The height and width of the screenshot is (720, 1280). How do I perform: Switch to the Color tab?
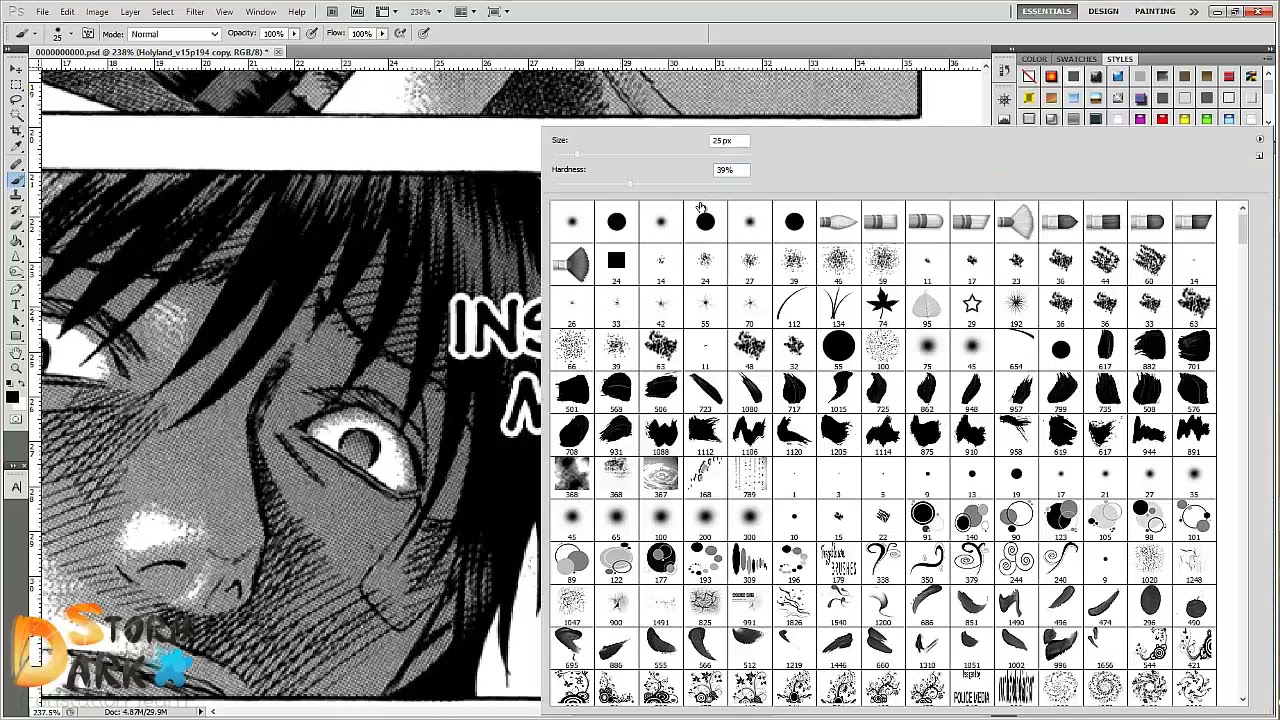tap(1034, 59)
